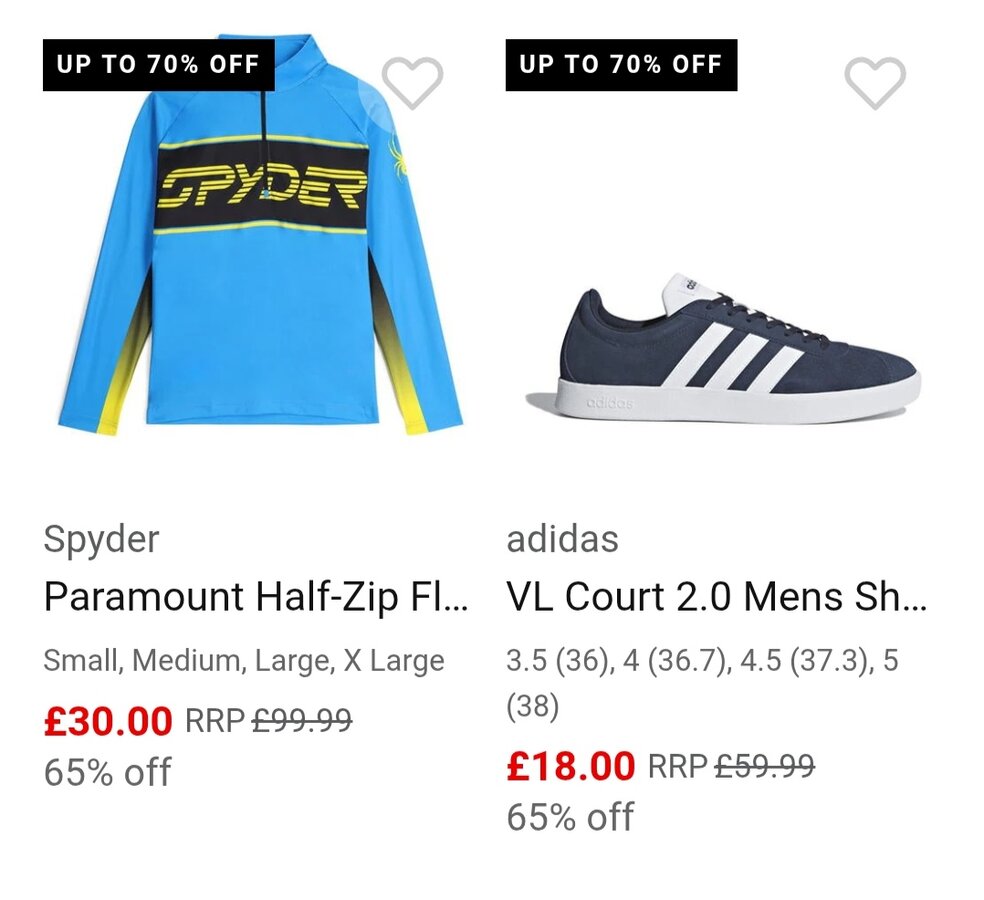Click the 65% off label under Spyder
Image resolution: width=984 pixels, height=900 pixels.
click(x=108, y=772)
